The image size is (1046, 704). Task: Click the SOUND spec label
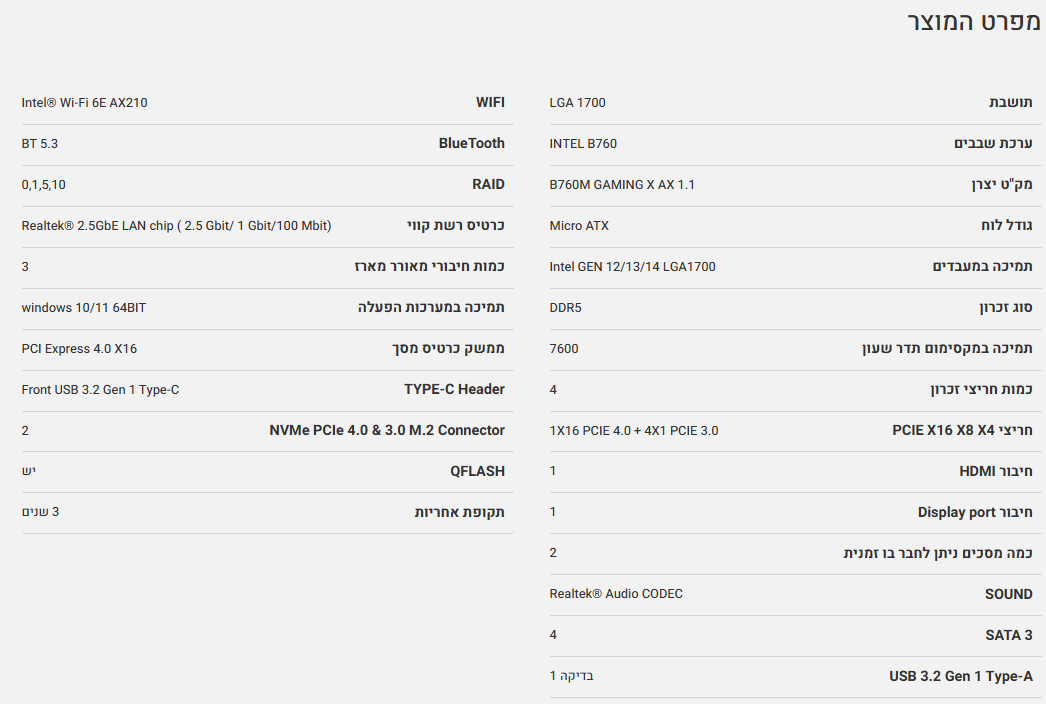click(x=1008, y=595)
